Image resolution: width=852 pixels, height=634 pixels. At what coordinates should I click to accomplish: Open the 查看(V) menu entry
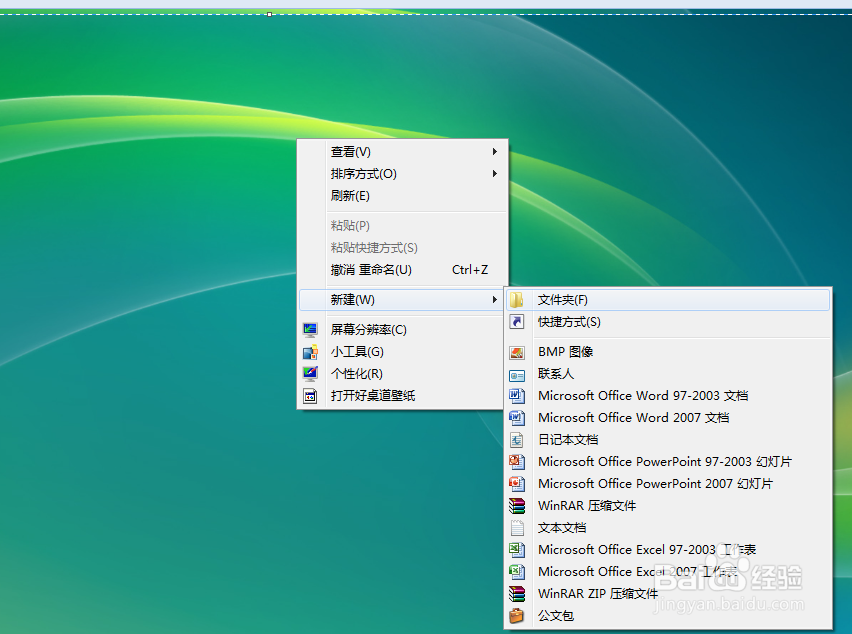[x=402, y=152]
